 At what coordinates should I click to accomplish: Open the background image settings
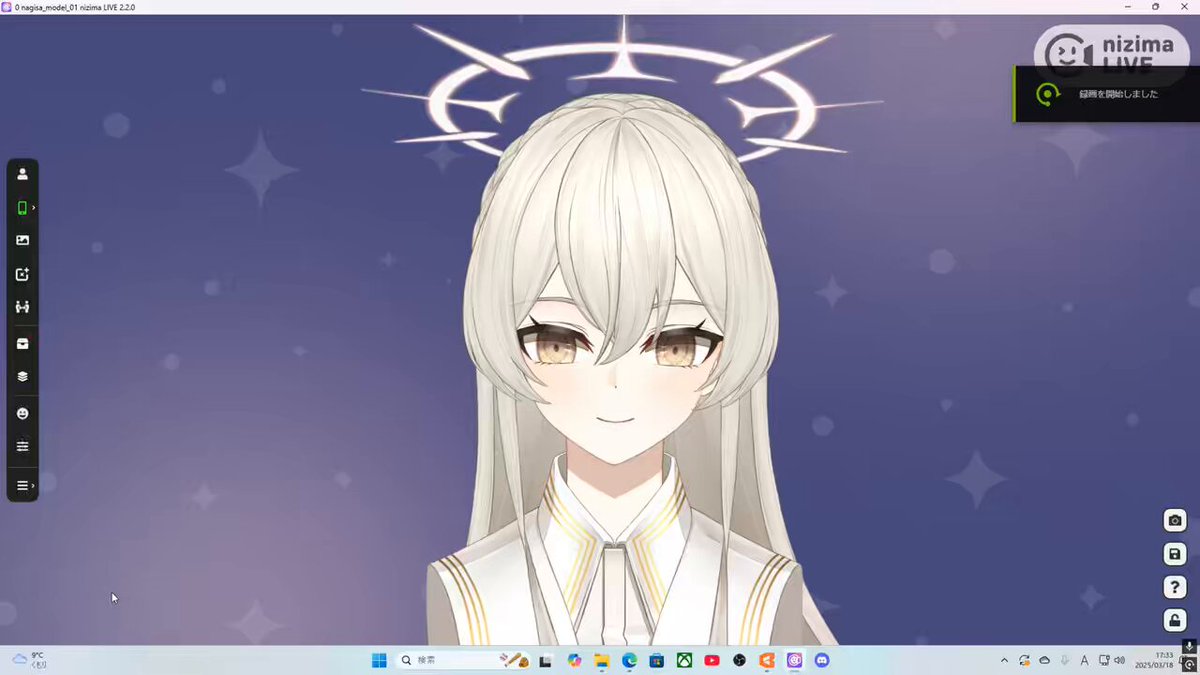[x=22, y=241]
